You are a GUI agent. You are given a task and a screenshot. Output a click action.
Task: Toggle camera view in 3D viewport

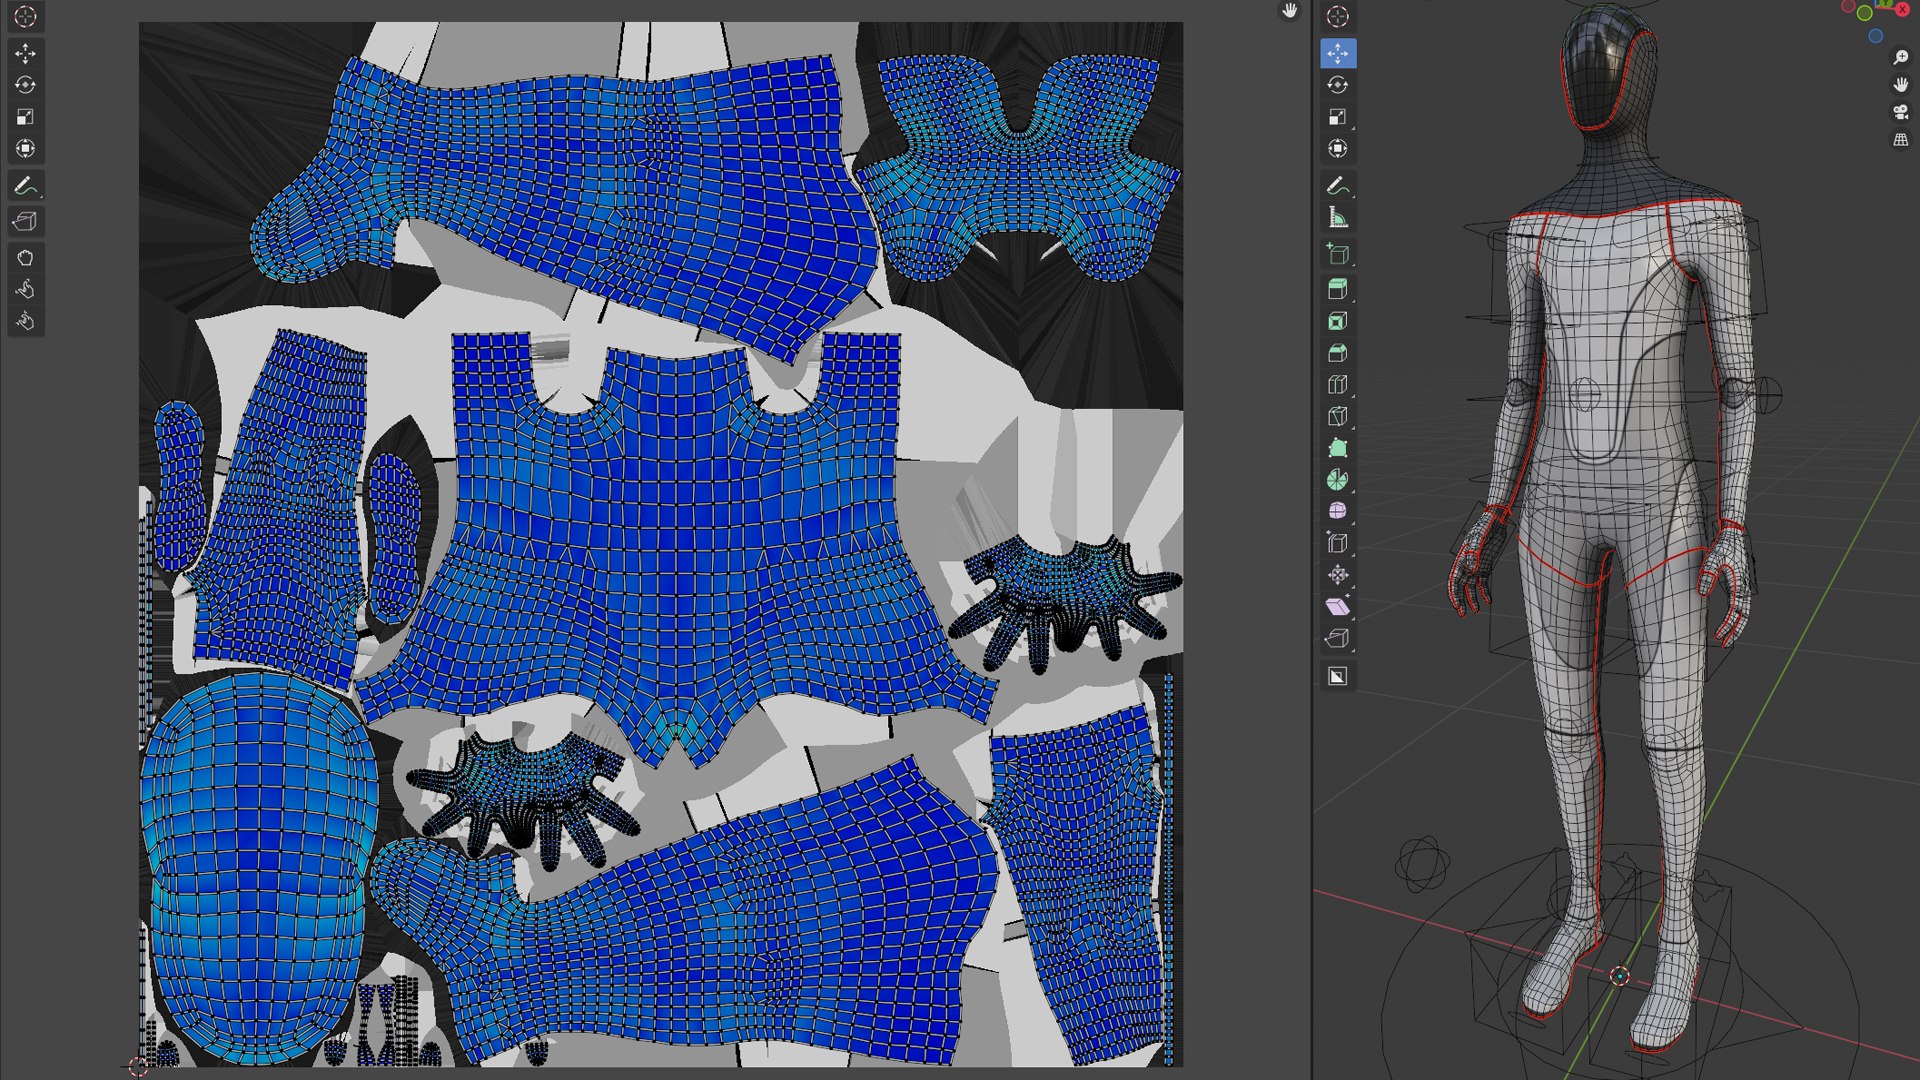(x=1900, y=112)
